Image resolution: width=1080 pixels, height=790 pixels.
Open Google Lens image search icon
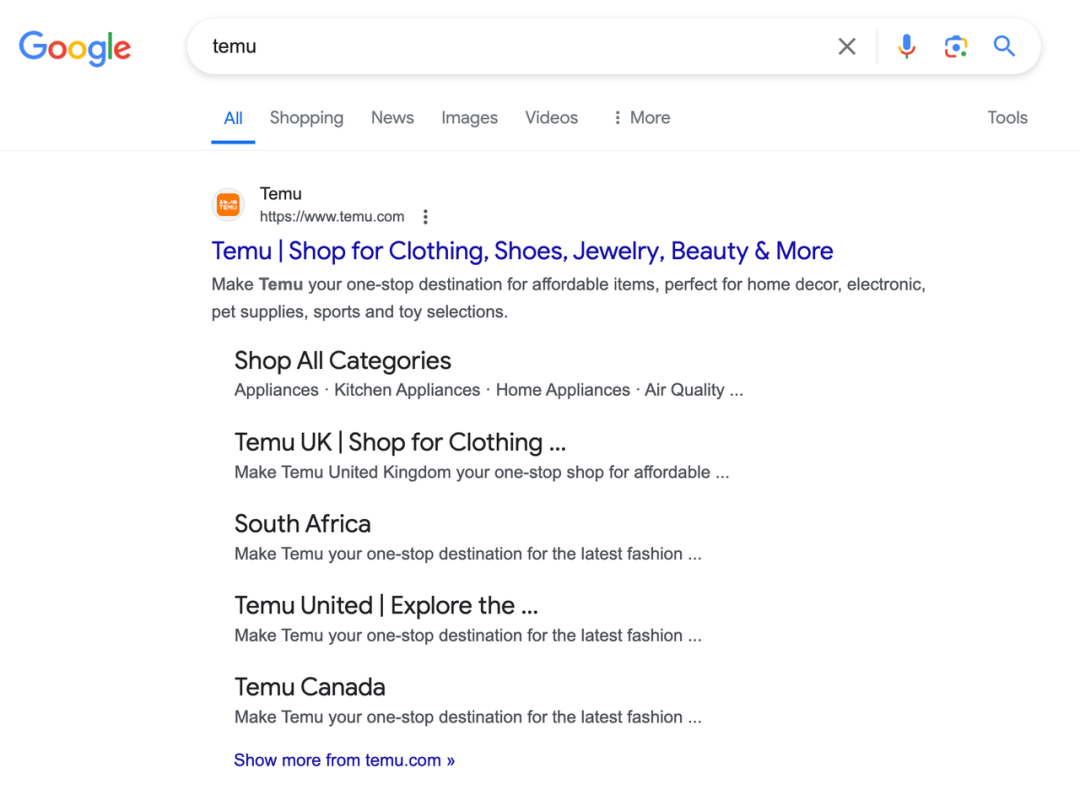pos(955,46)
